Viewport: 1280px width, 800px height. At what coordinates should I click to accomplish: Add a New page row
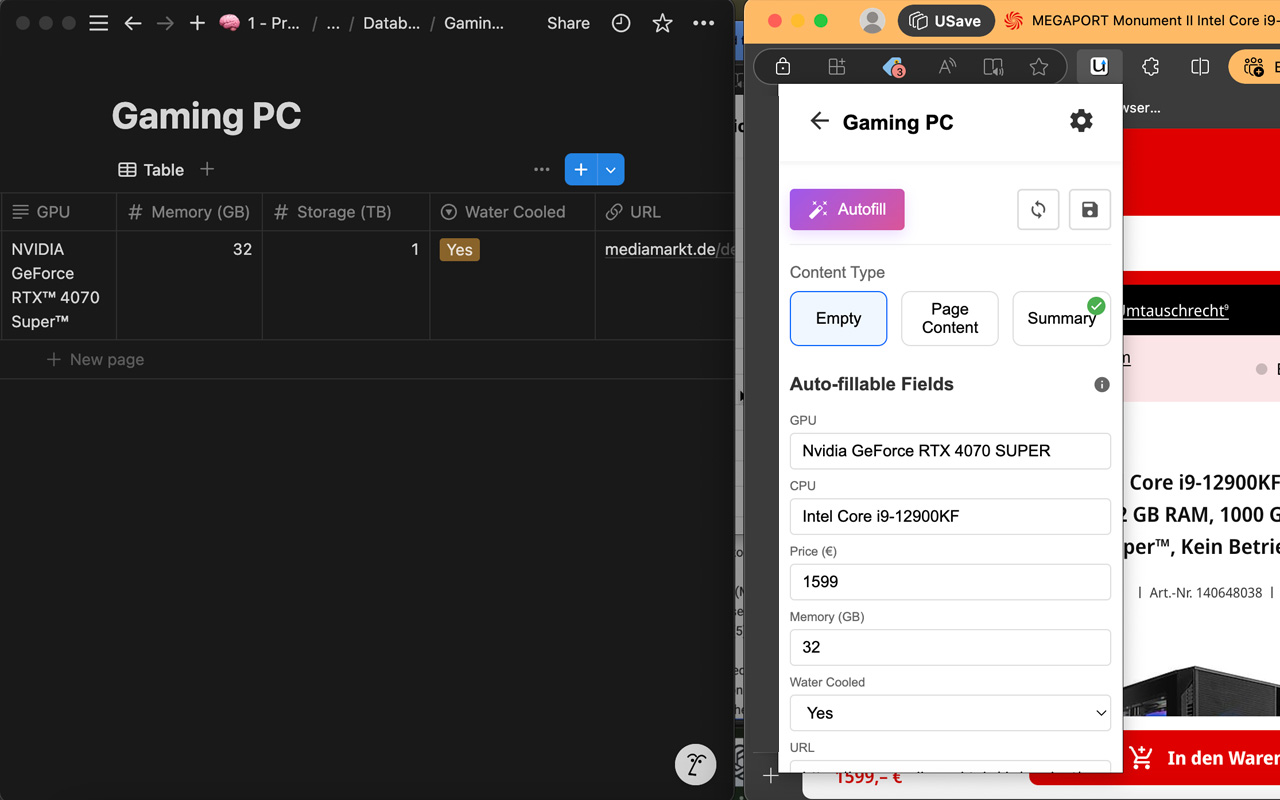point(95,359)
